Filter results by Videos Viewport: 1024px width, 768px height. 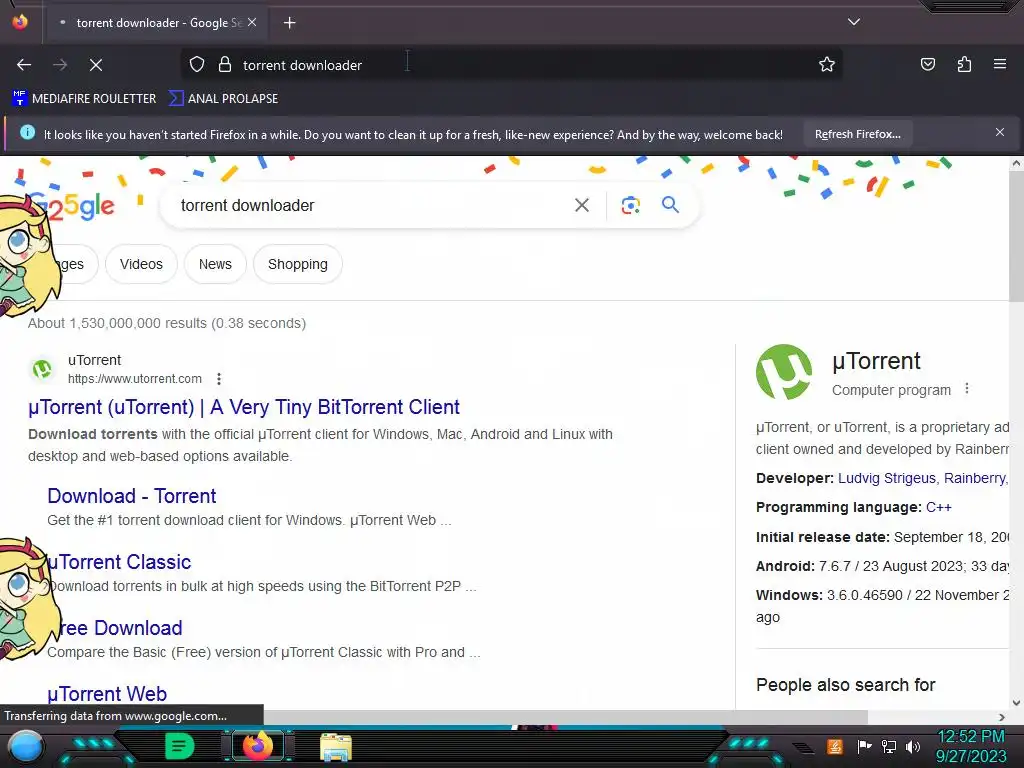point(141,264)
